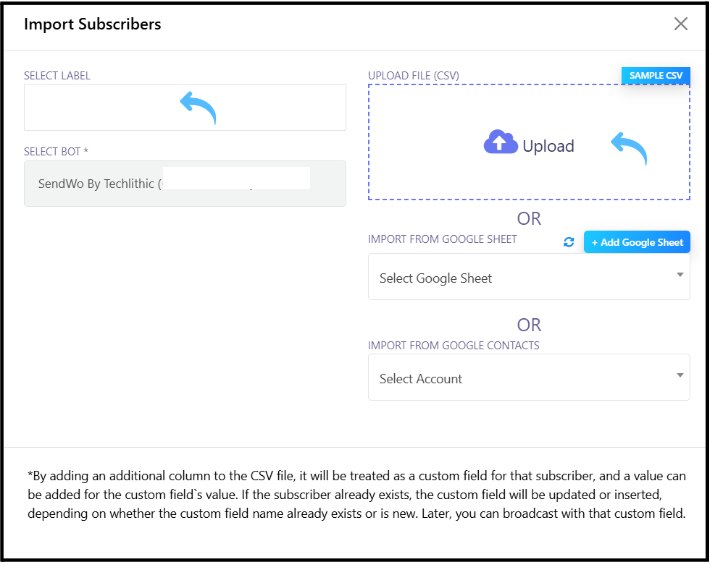710x565 pixels.
Task: Close the Import Subscribers dialog
Action: pos(681,24)
